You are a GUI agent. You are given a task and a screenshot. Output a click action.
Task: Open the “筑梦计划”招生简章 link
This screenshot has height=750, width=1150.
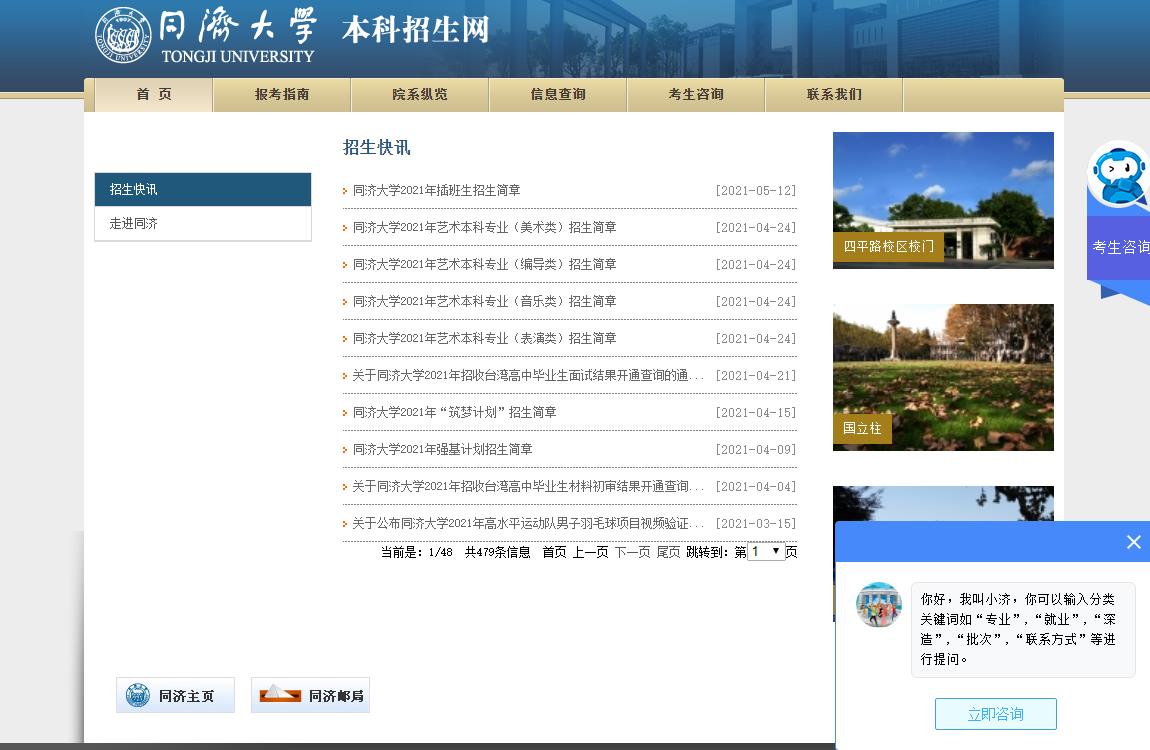pos(455,413)
